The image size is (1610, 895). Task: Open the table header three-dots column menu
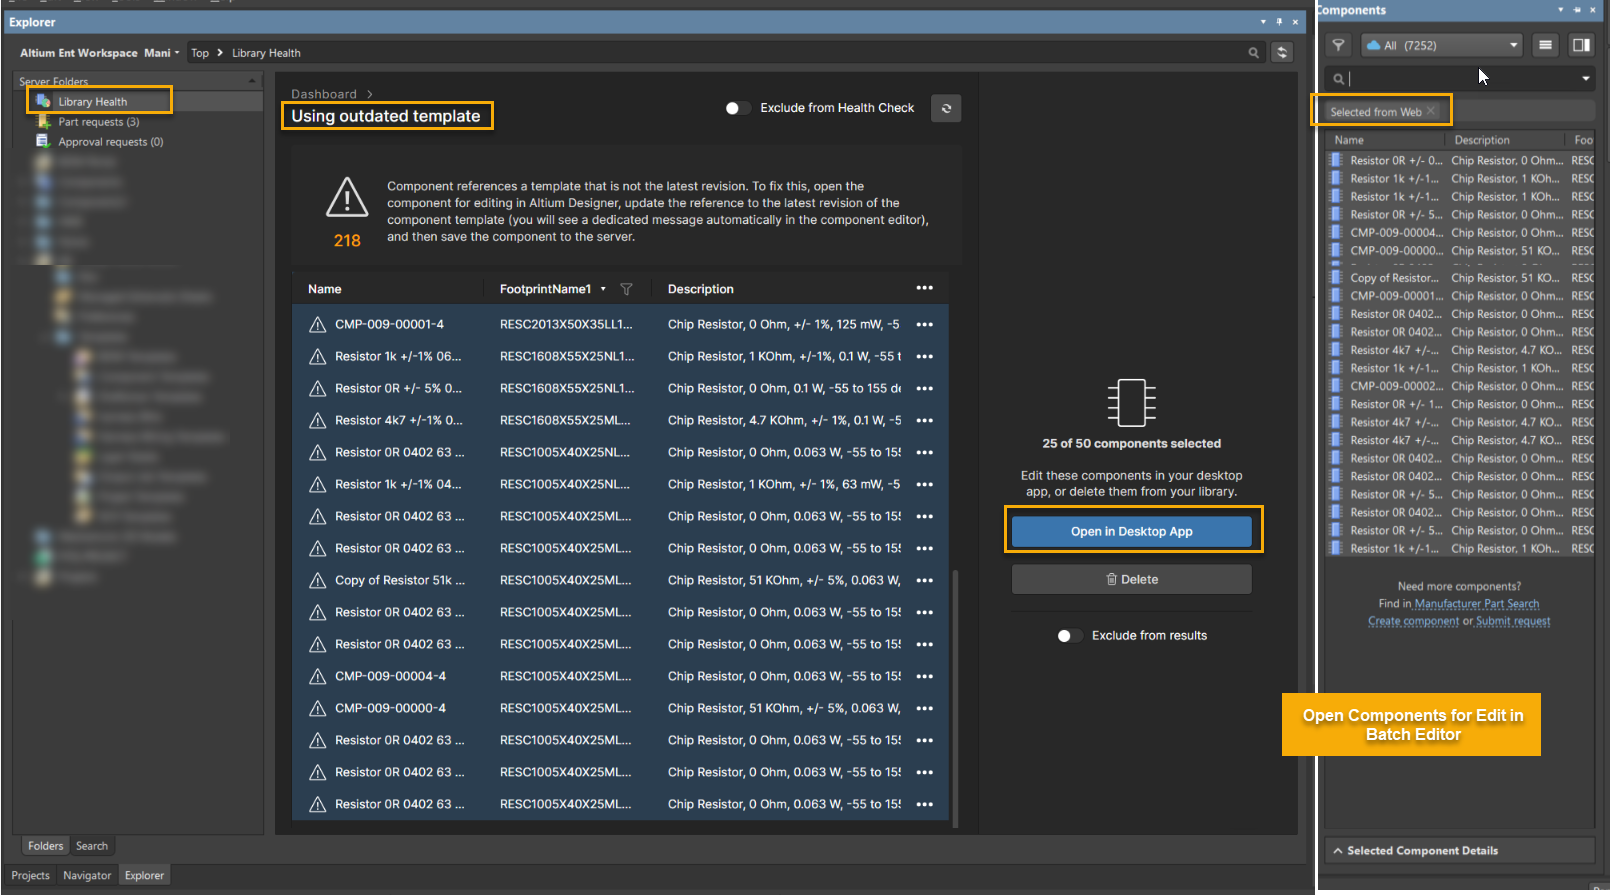pyautogui.click(x=924, y=288)
